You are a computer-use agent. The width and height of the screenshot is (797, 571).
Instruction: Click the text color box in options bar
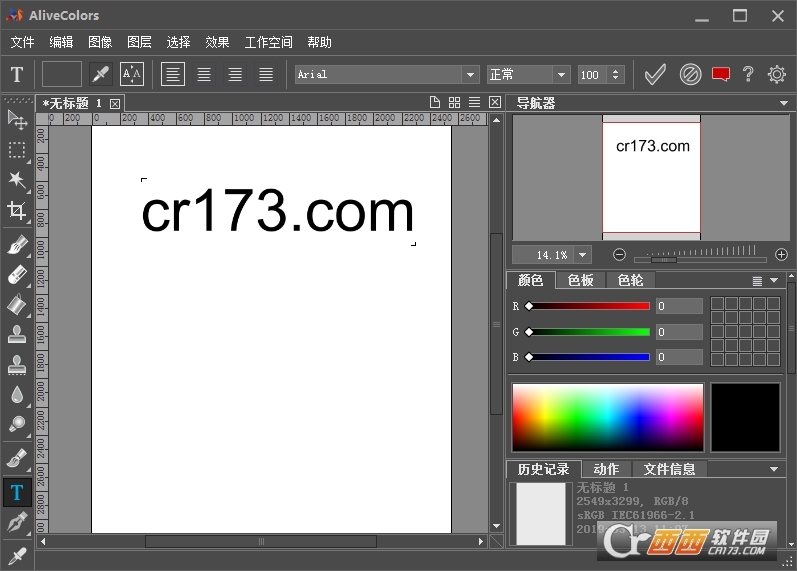coord(62,74)
